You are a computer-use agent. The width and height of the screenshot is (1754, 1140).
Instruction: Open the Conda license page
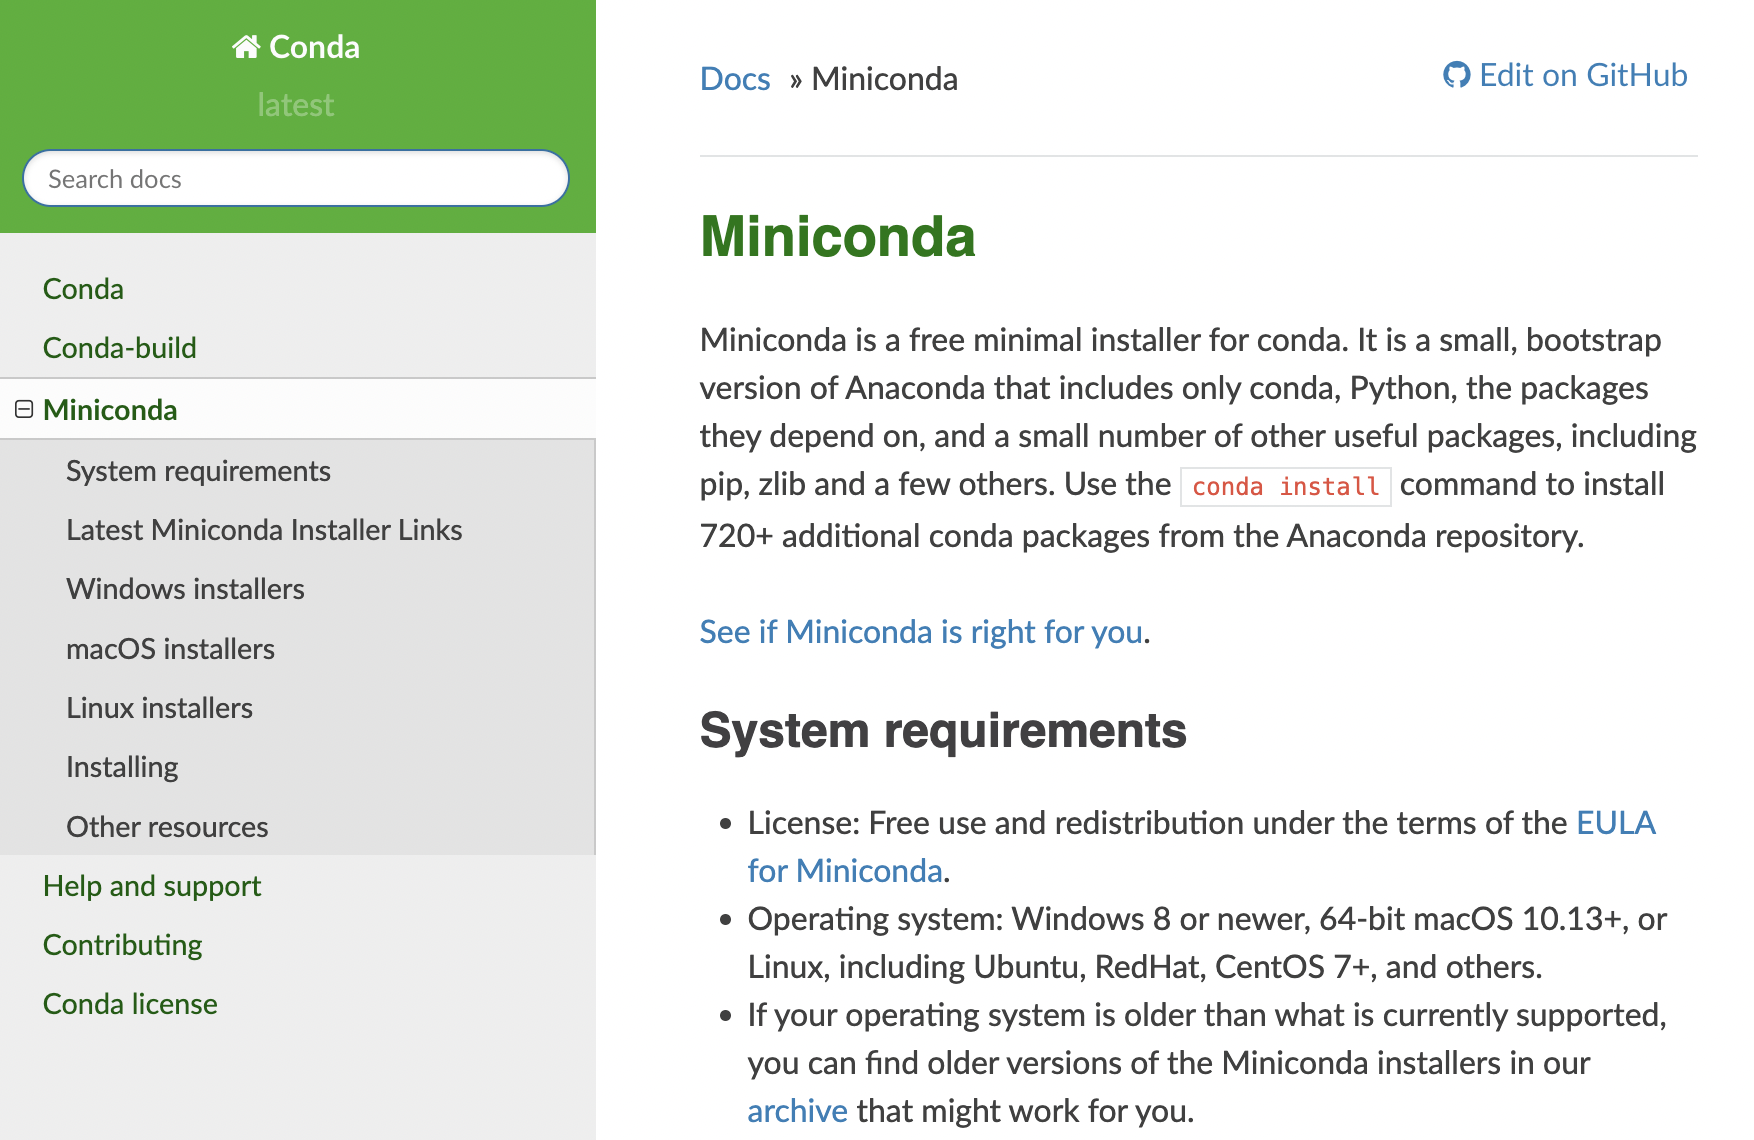click(130, 1004)
